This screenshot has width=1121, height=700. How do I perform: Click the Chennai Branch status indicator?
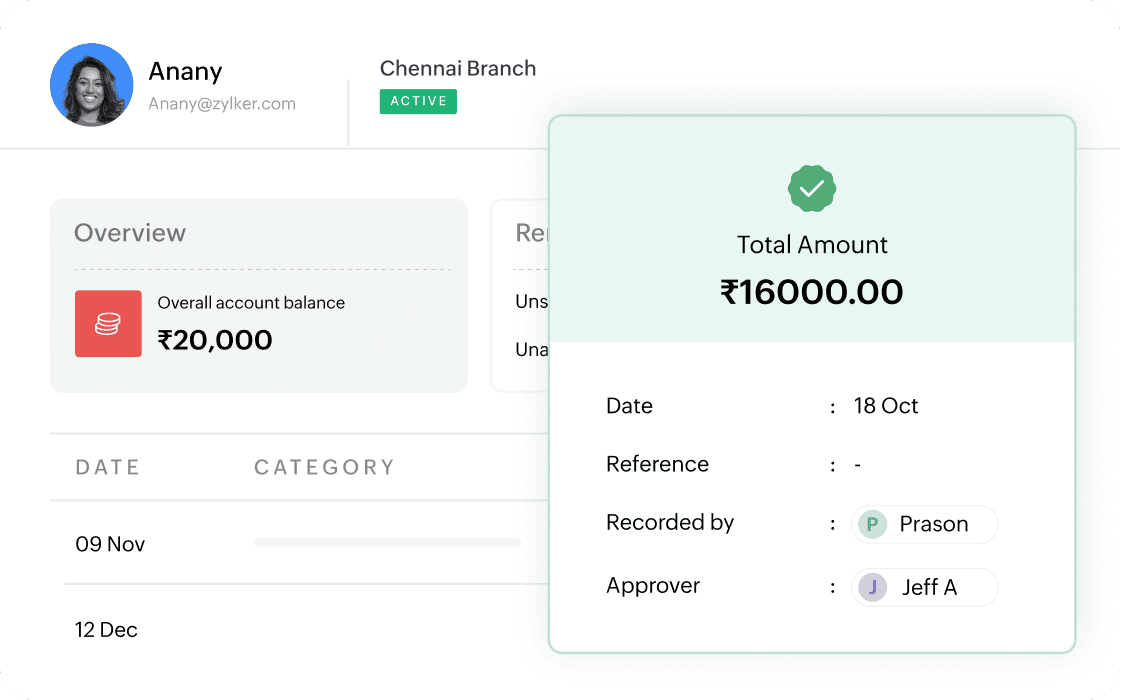click(418, 101)
